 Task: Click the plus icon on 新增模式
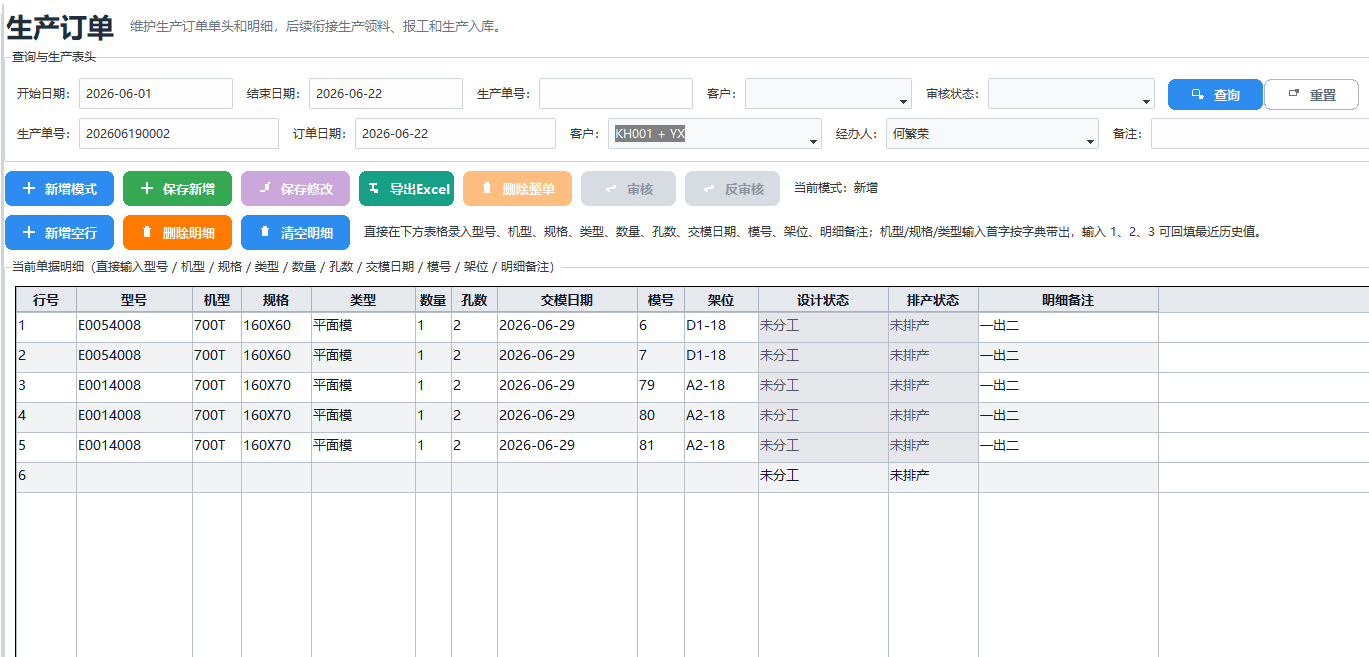pos(29,188)
